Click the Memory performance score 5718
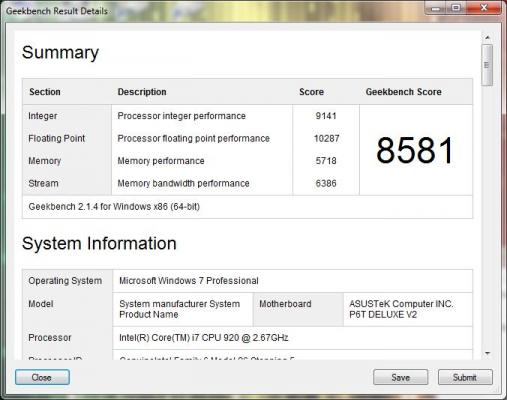Screen dimensions: 507x400 [326, 161]
